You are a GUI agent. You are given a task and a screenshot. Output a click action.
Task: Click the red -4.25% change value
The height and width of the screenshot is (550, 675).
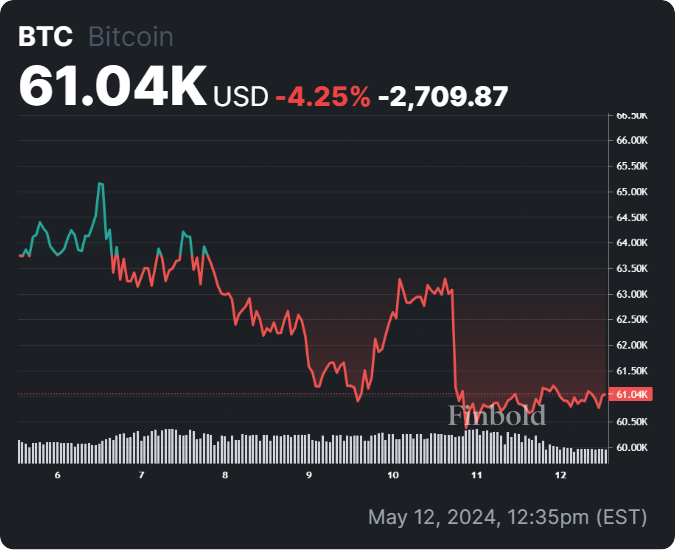coord(323,96)
